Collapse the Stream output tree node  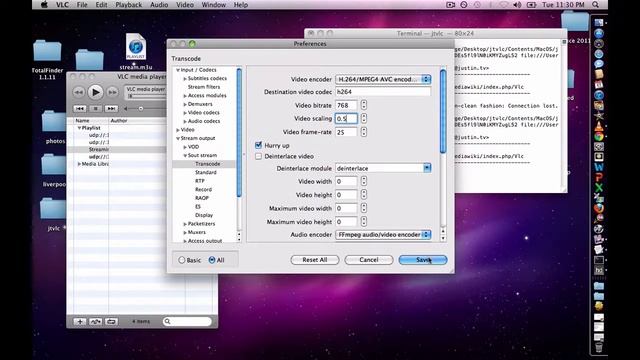(178, 138)
